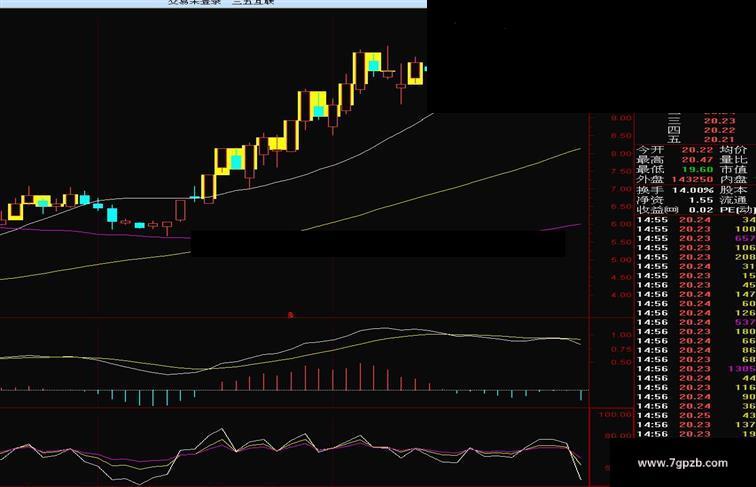Click the 0.75 MACD axis label
This screenshot has width=756, height=487.
[622, 349]
